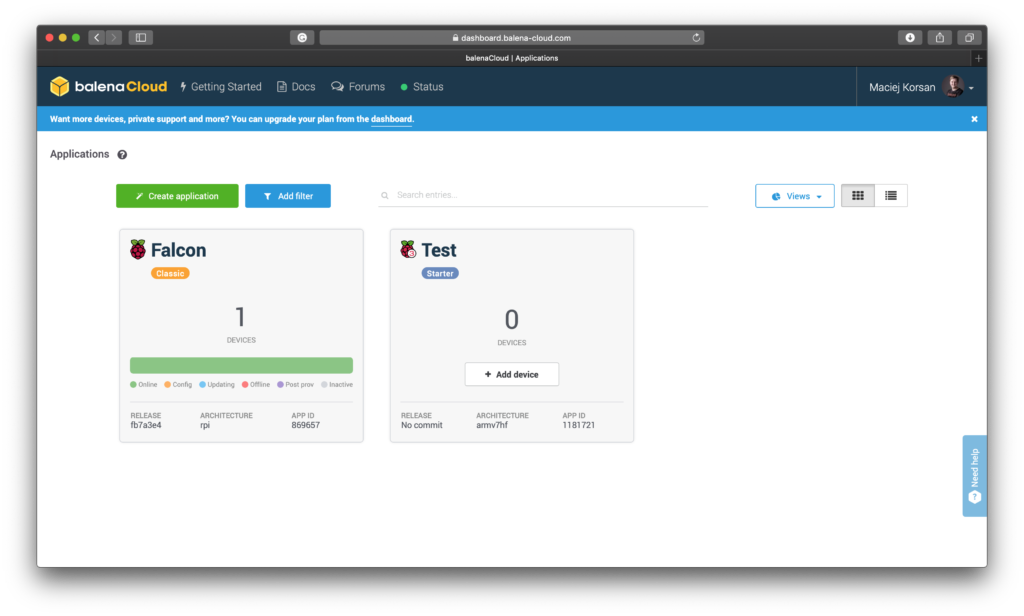Select the balenaCloud Applications tab
Screen dimensions: 1024x616
click(511, 58)
